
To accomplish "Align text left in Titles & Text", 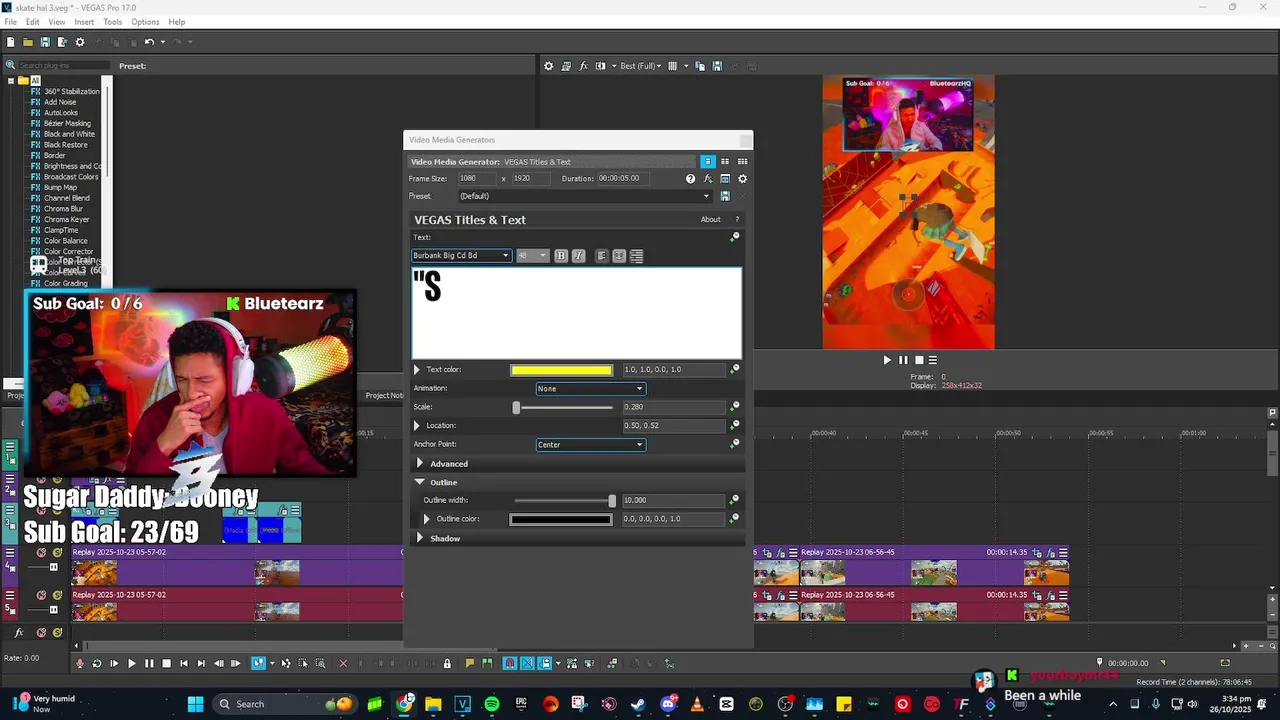I will pyautogui.click(x=602, y=256).
